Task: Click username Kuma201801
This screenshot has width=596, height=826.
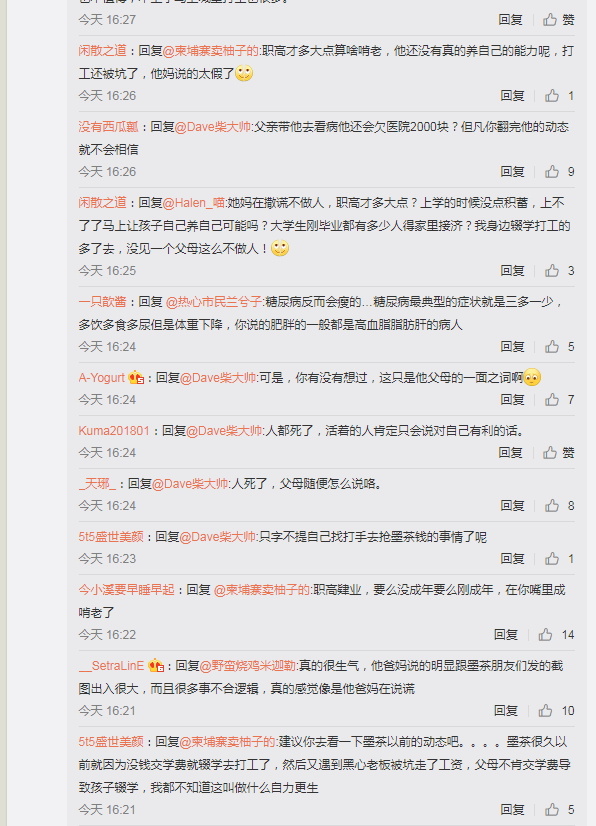Action: pos(114,430)
